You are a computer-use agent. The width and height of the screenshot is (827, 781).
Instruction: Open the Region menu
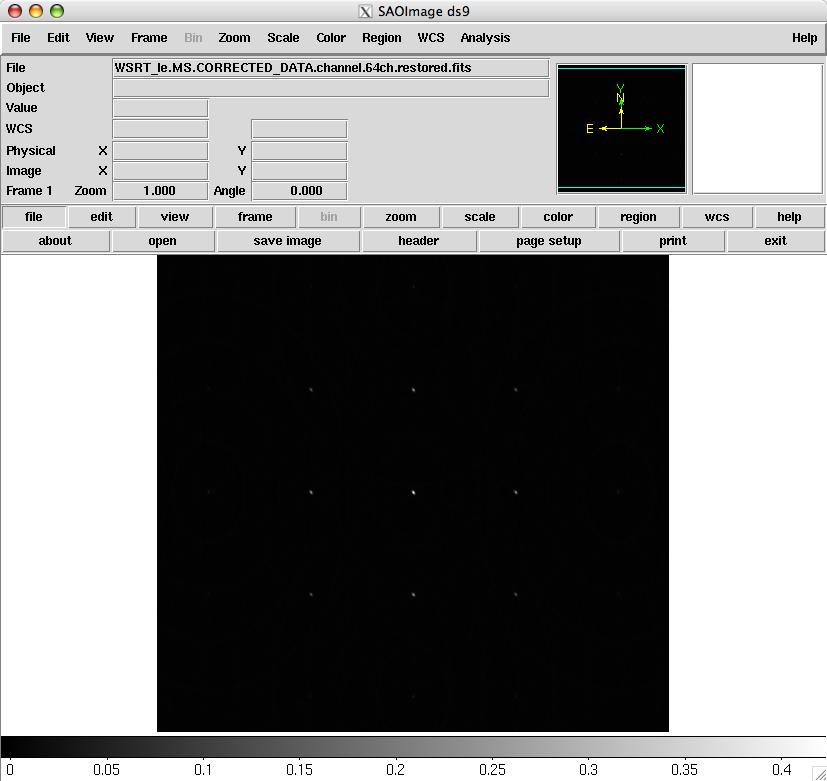click(x=381, y=38)
